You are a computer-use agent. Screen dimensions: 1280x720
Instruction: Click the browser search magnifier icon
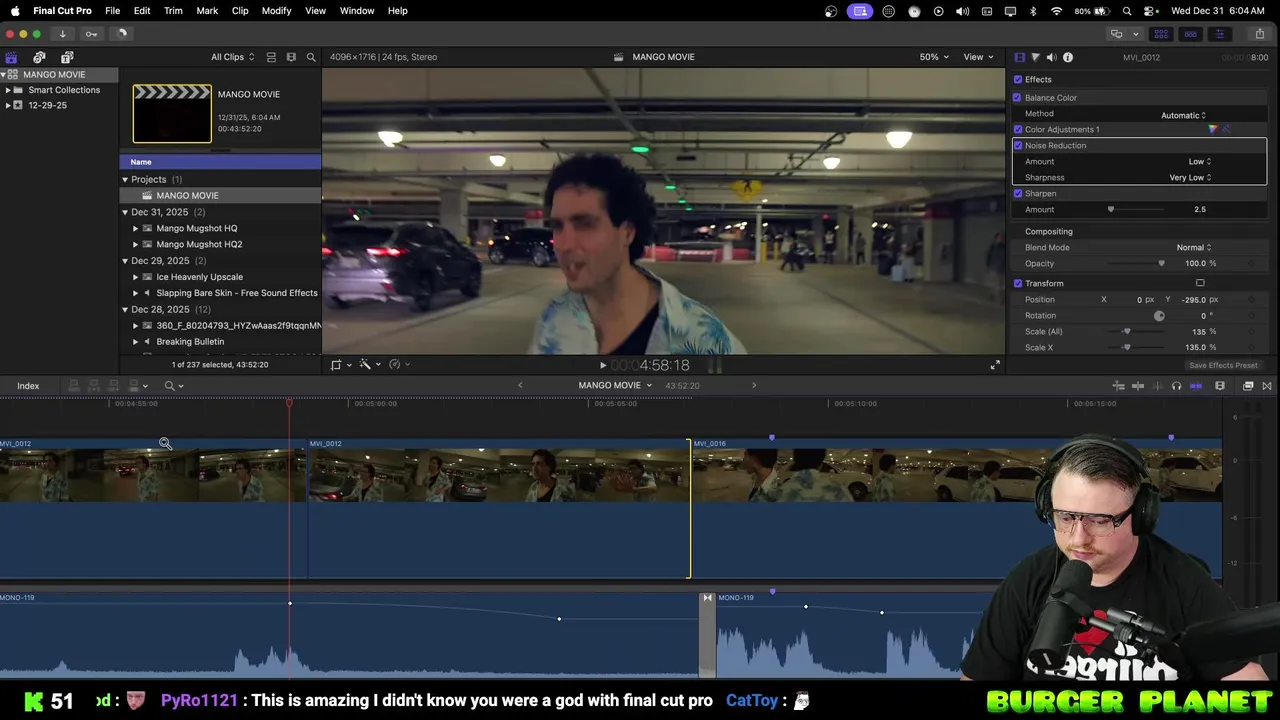[311, 57]
